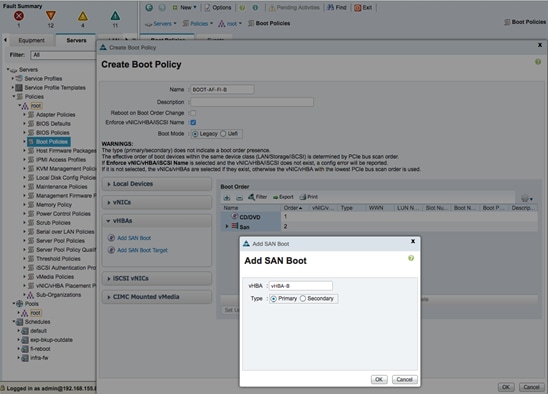The height and width of the screenshot is (394, 548).
Task: Select BIOS Defaults in the tree
Action: [53, 123]
